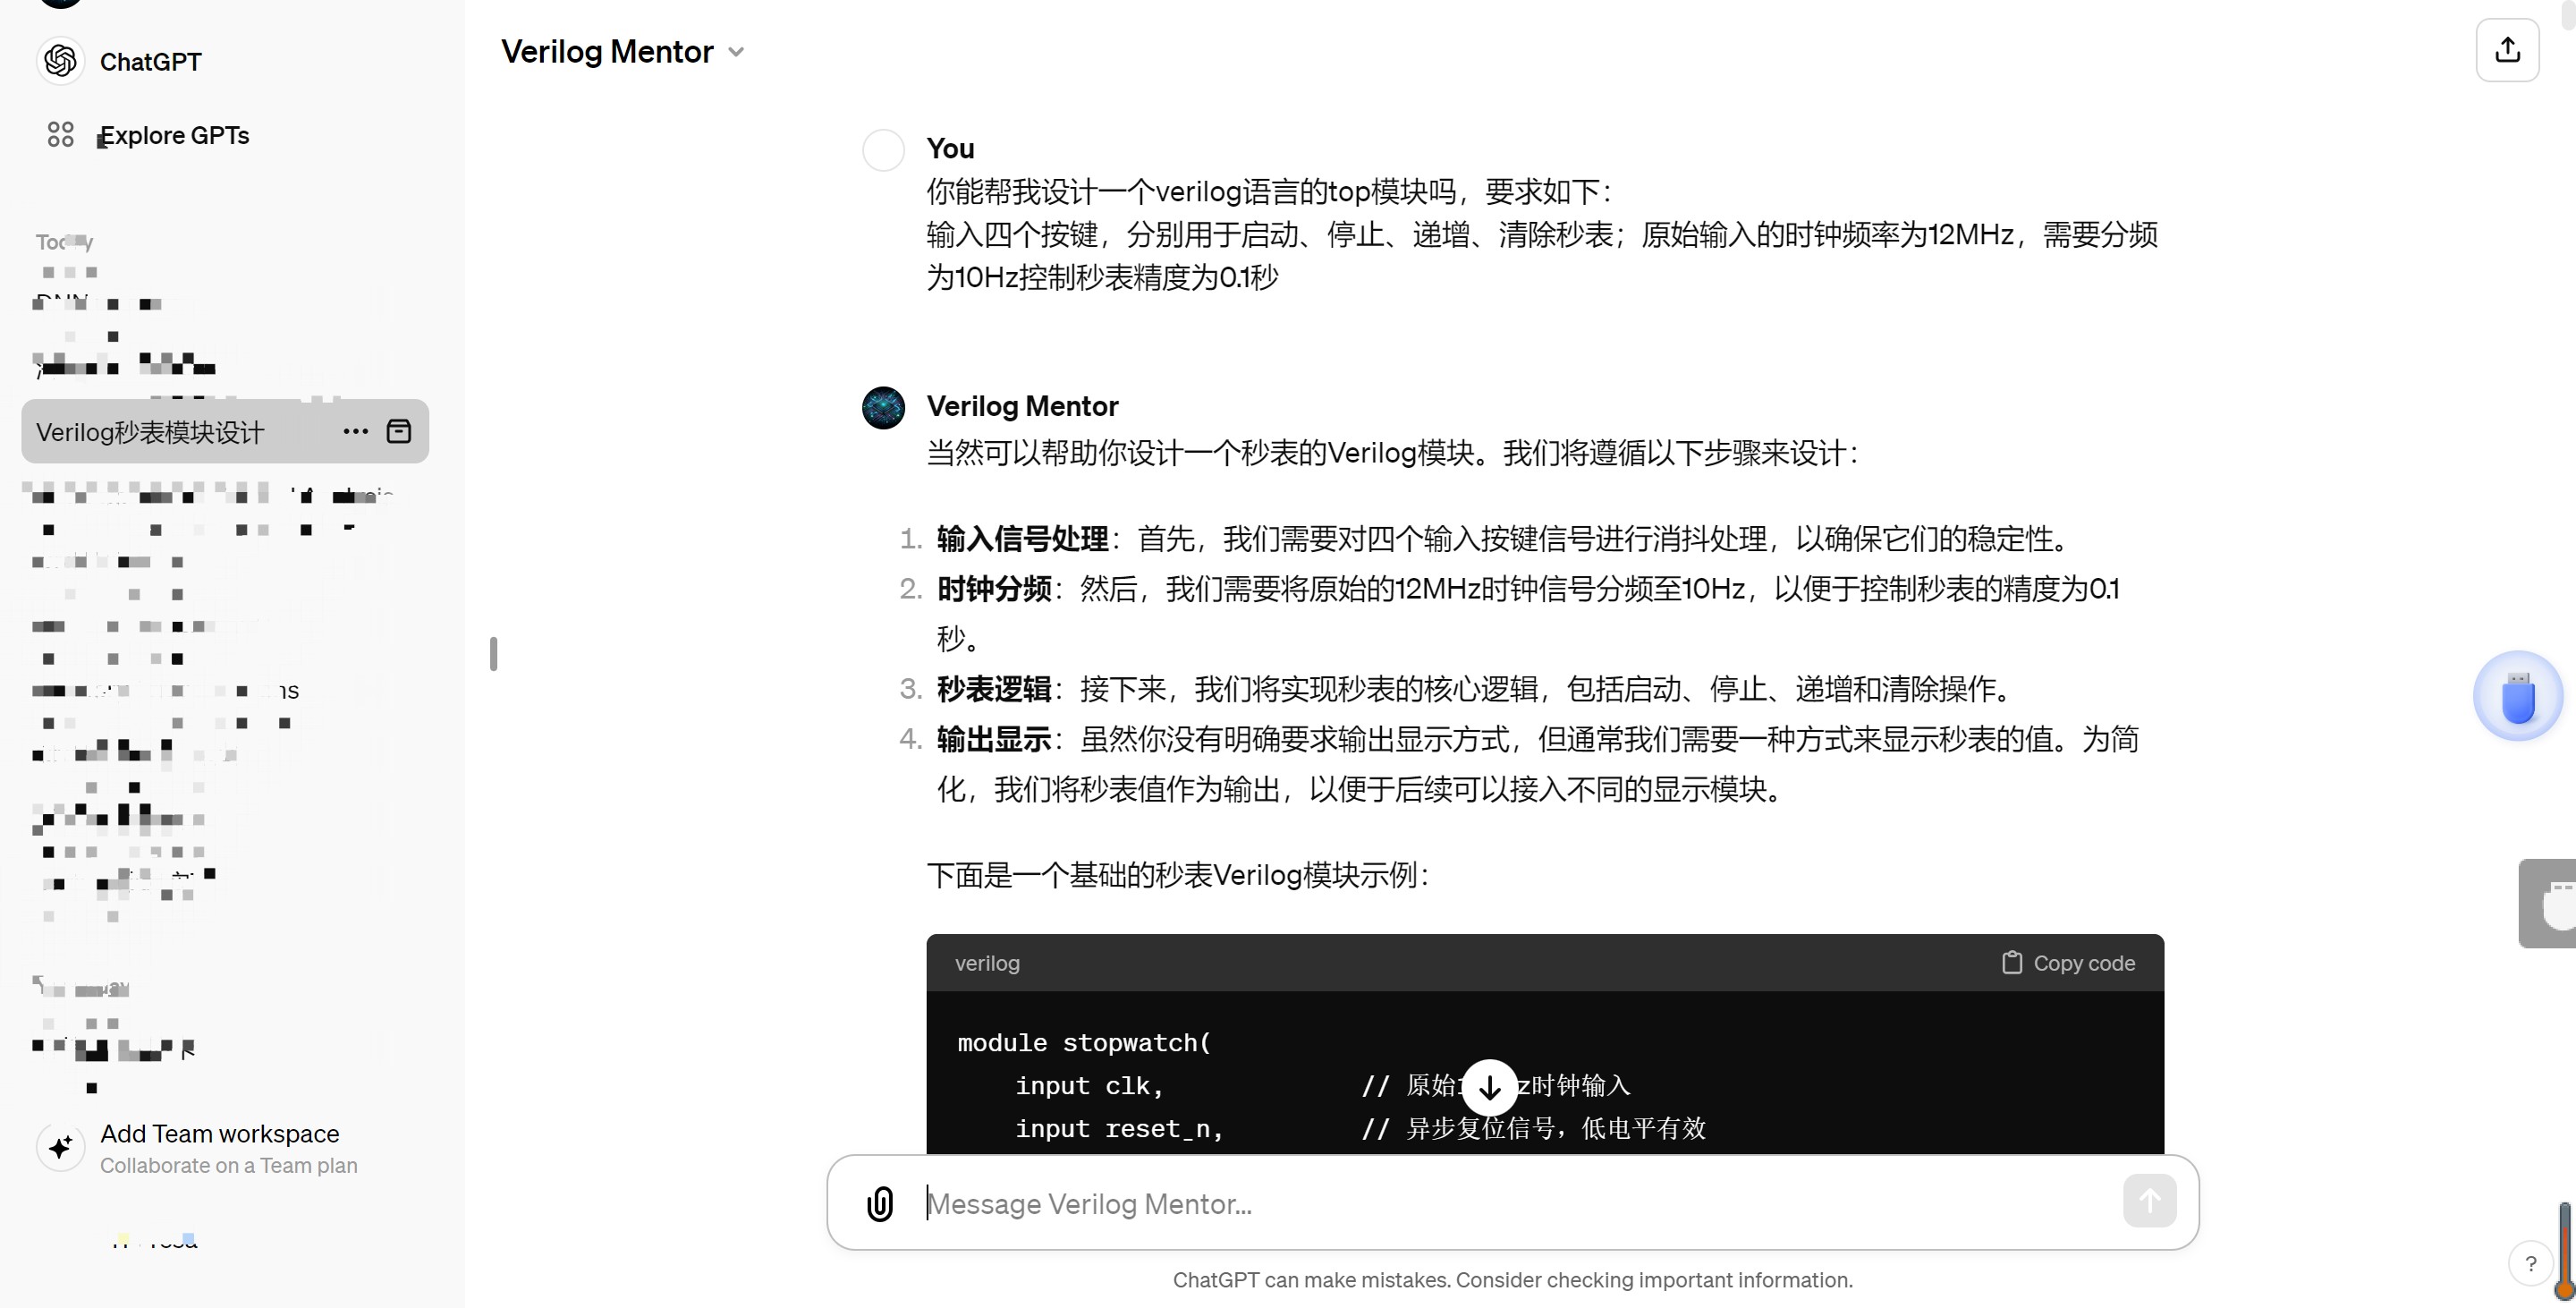Image resolution: width=2576 pixels, height=1308 pixels.
Task: Click the user avatar beside You
Action: [883, 150]
